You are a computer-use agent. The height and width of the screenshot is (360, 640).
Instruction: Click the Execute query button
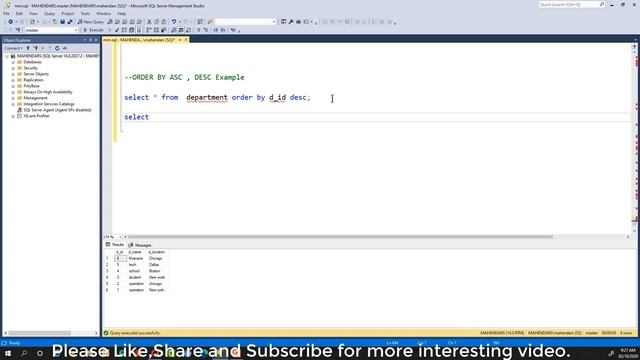point(93,30)
